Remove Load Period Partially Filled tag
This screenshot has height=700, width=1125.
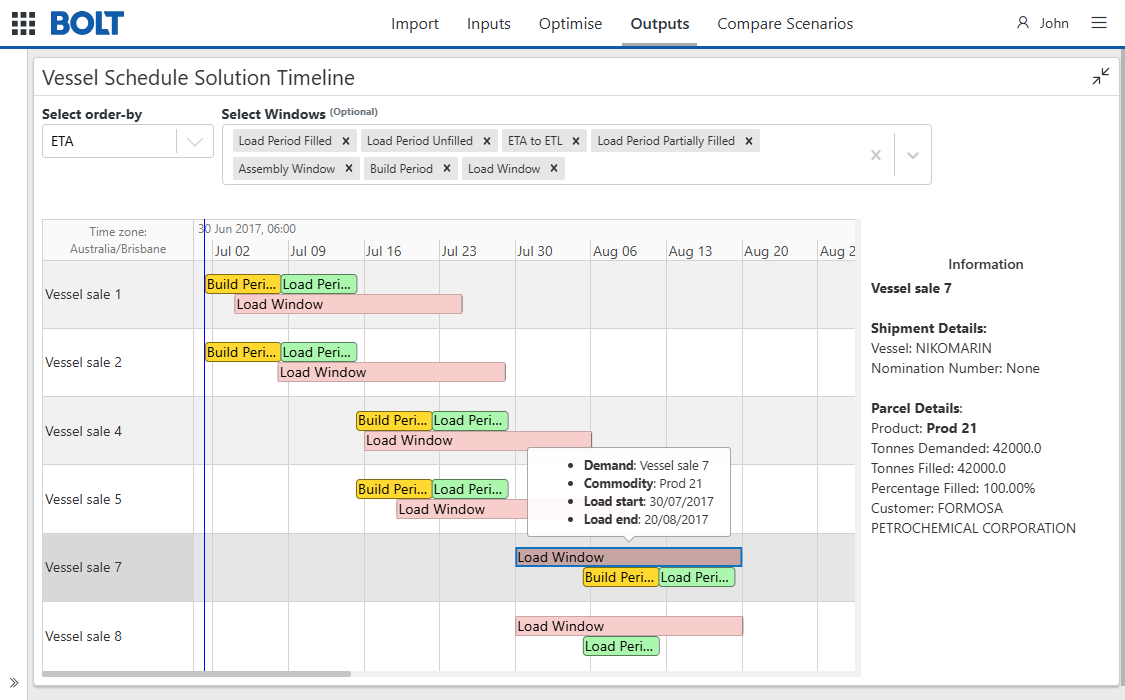748,141
